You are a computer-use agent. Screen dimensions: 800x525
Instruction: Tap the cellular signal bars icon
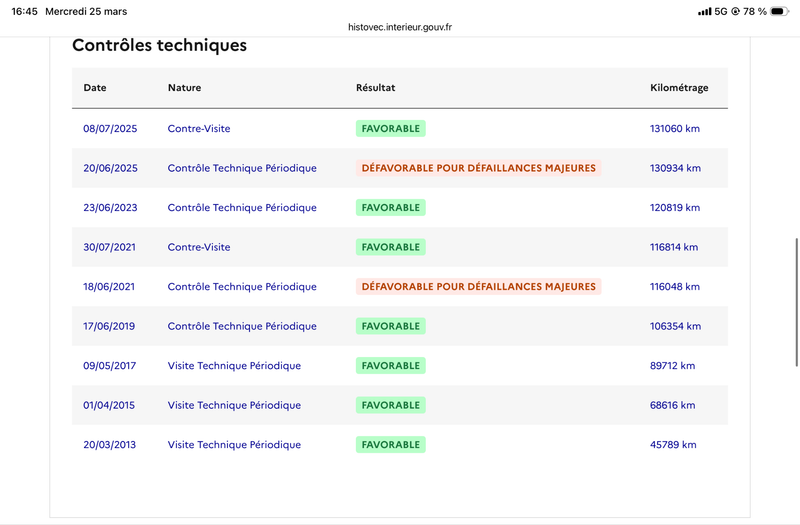(x=705, y=11)
